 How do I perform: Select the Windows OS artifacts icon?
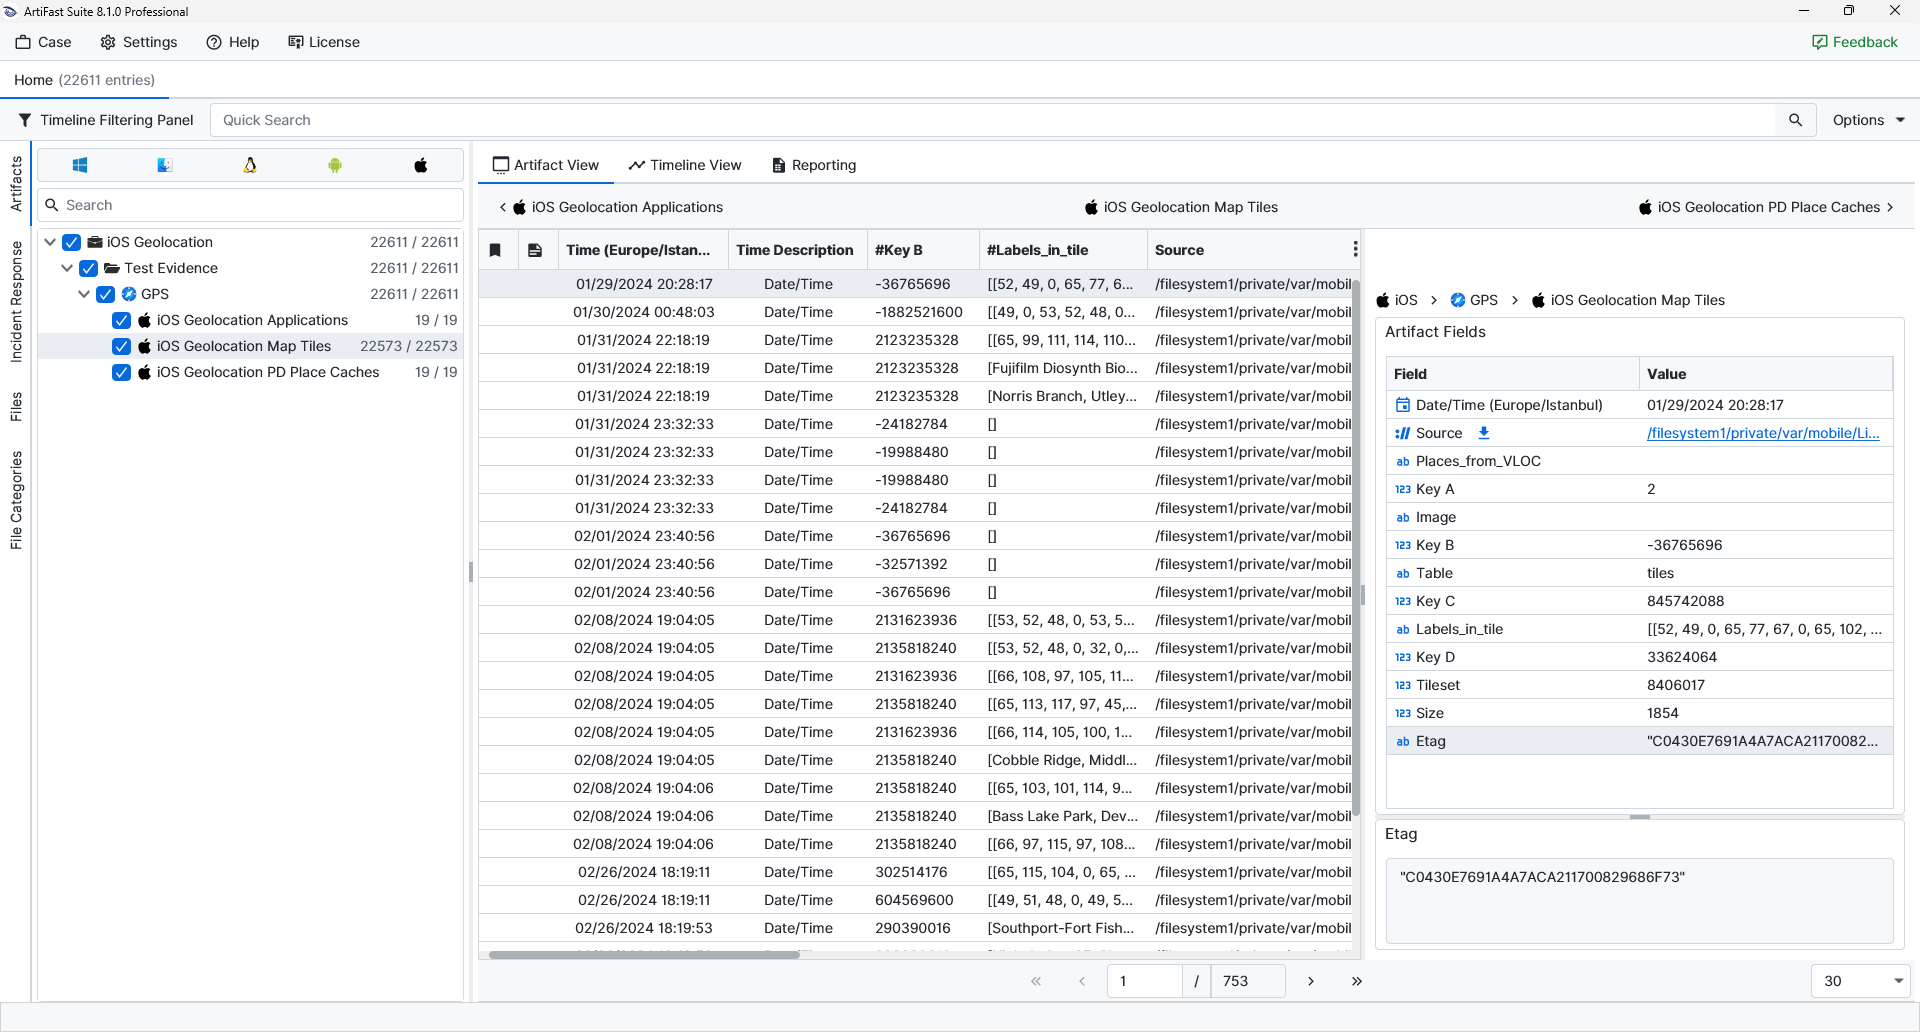(x=80, y=165)
